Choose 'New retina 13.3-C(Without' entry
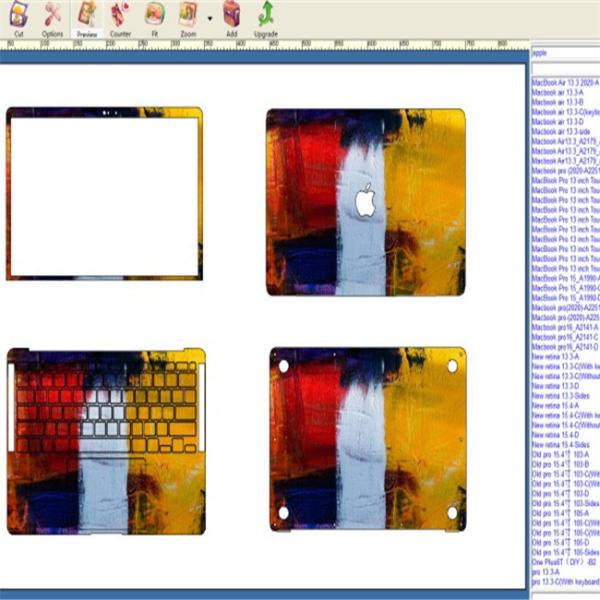Viewport: 600px width, 600px height. (x=565, y=376)
